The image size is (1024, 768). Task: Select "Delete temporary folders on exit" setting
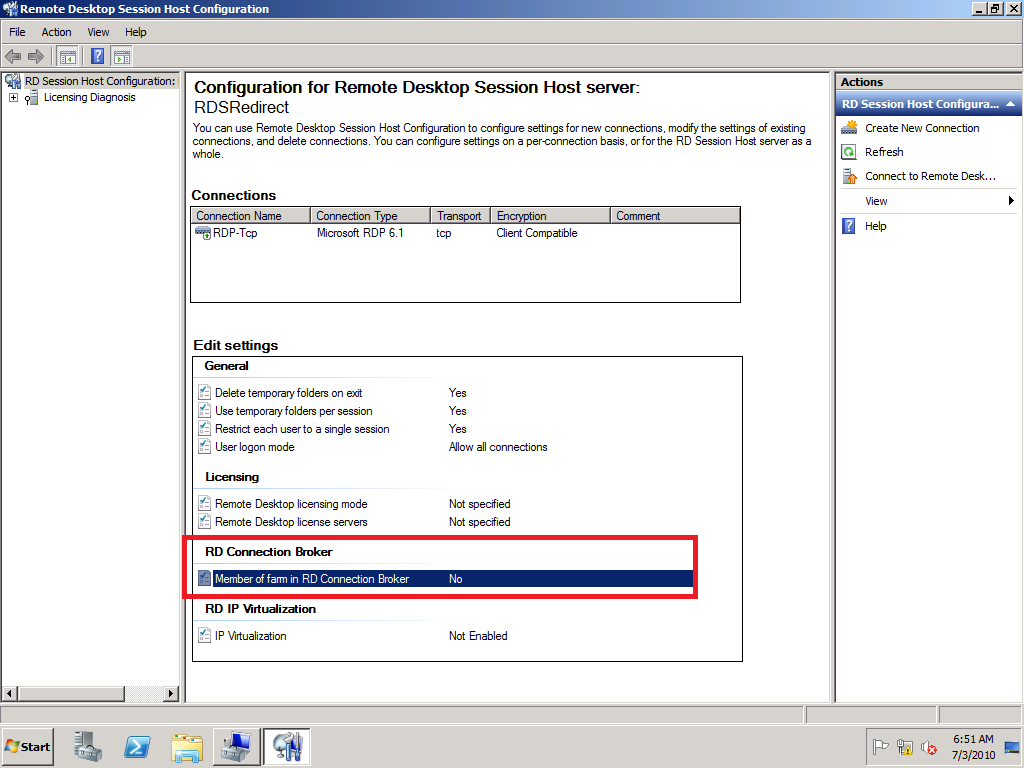pyautogui.click(x=289, y=392)
